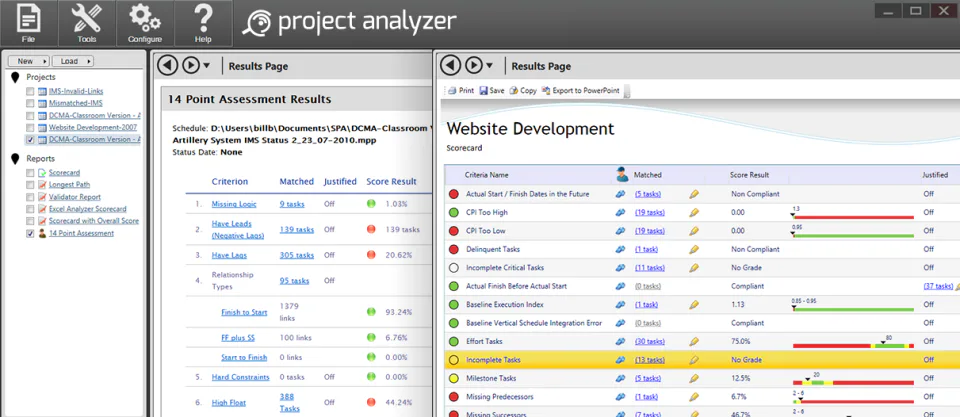The image size is (960, 417).
Task: Open the Finish to Start link
Action: click(244, 312)
